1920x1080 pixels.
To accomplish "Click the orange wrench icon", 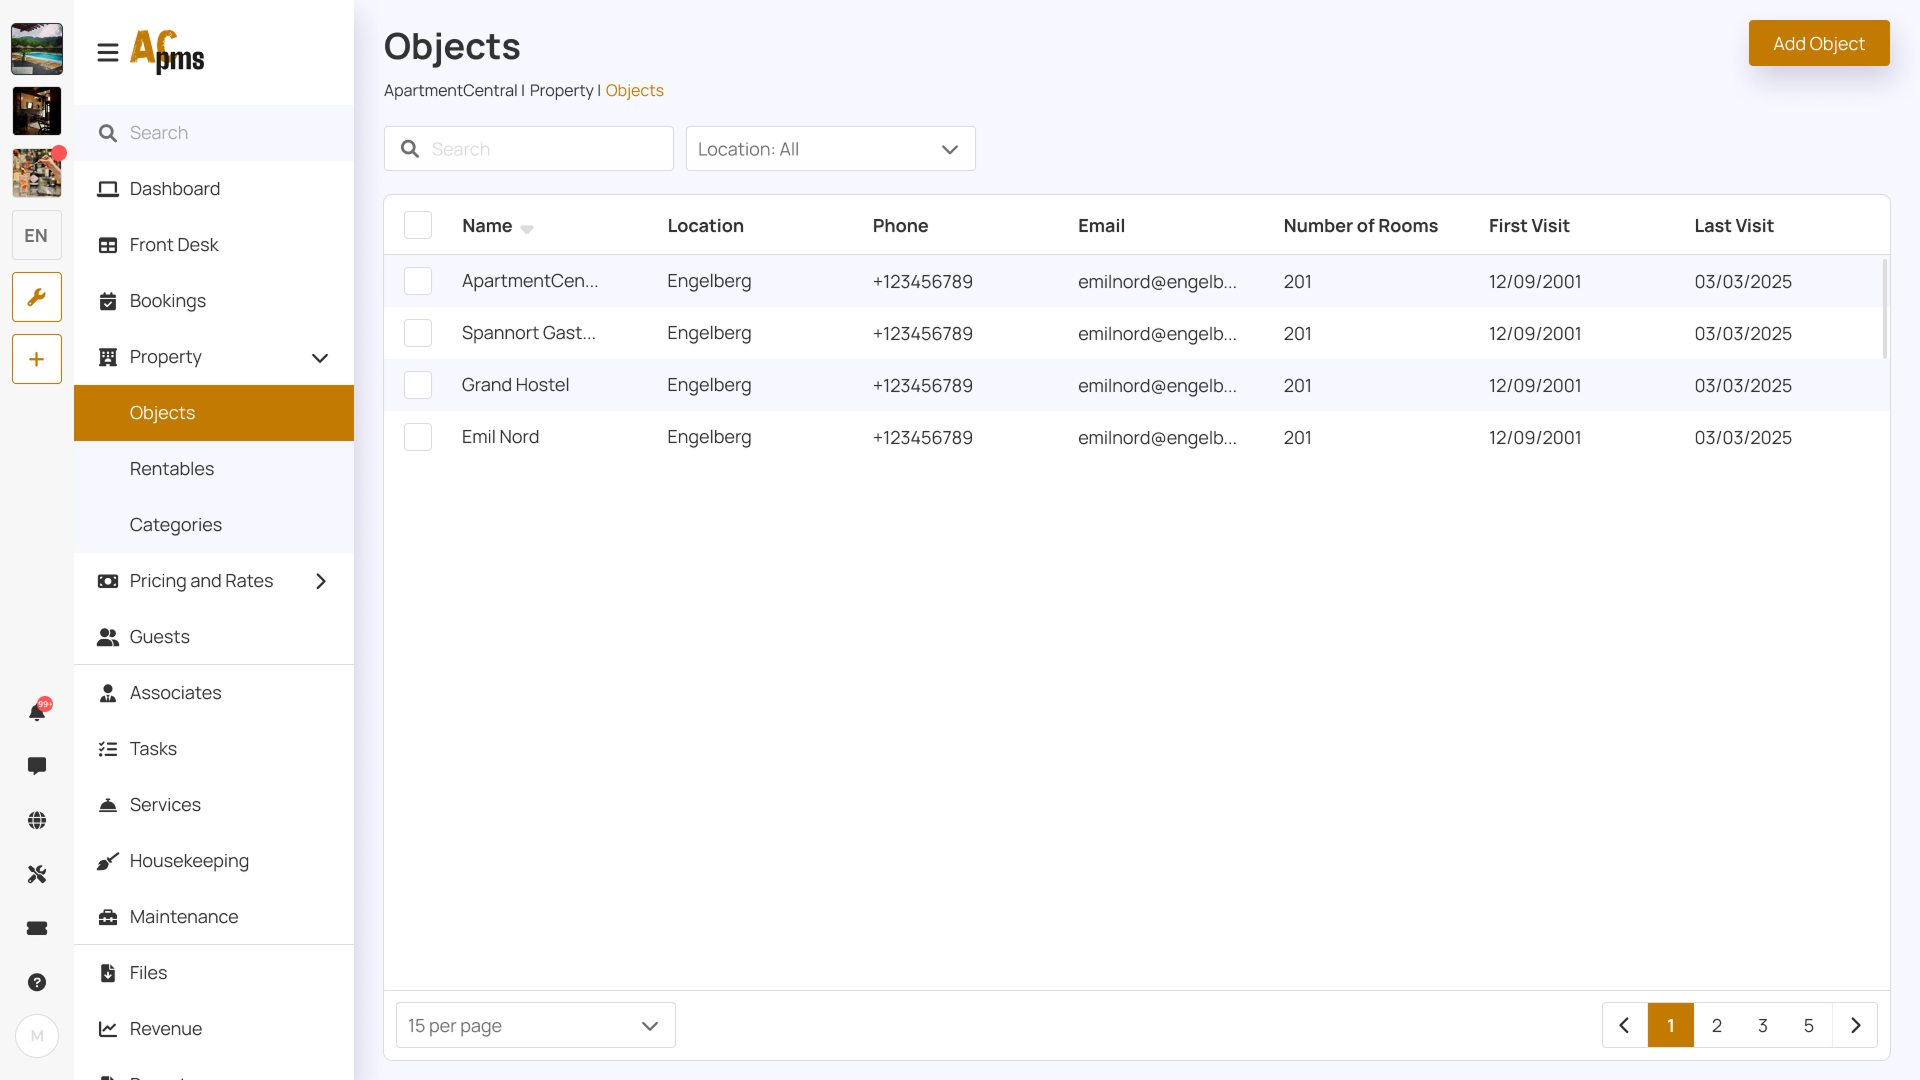I will tap(37, 297).
